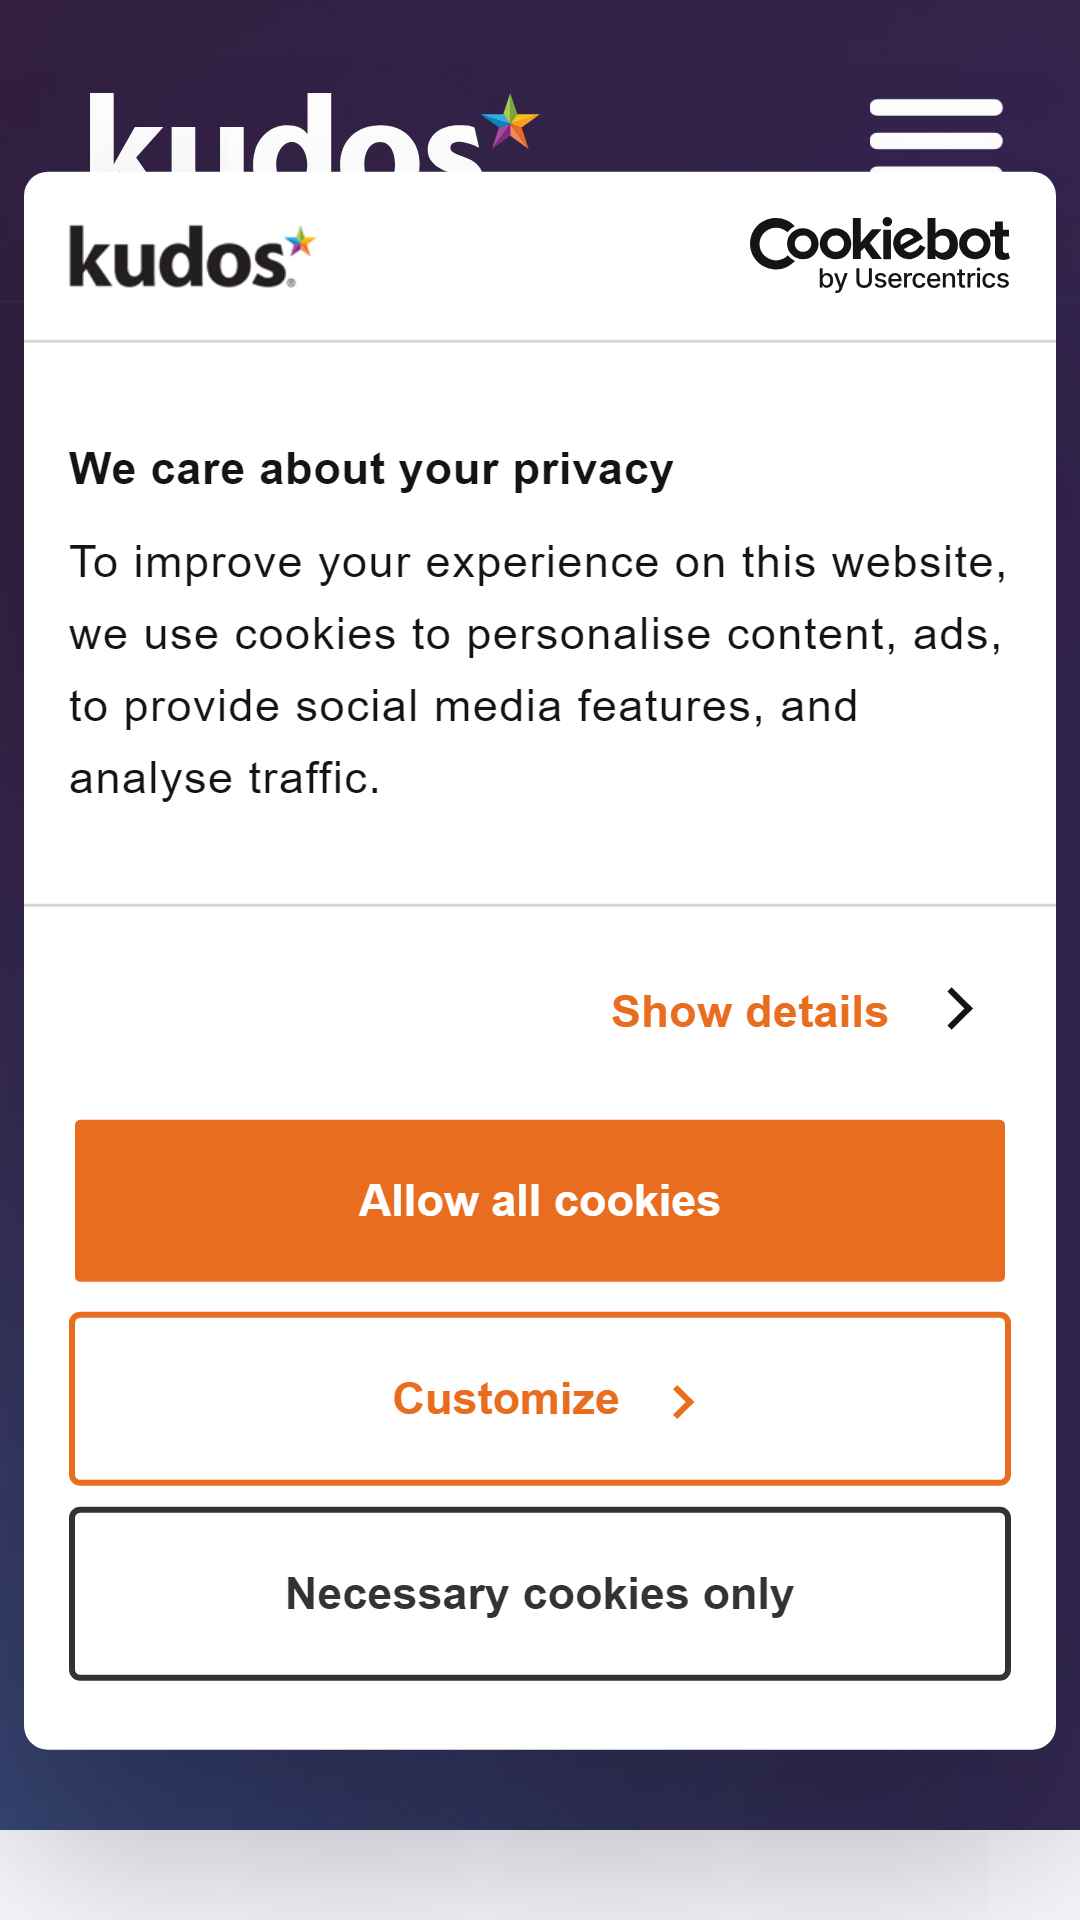Image resolution: width=1080 pixels, height=1920 pixels.
Task: Click the light grey page area at bottom
Action: coord(540,1875)
